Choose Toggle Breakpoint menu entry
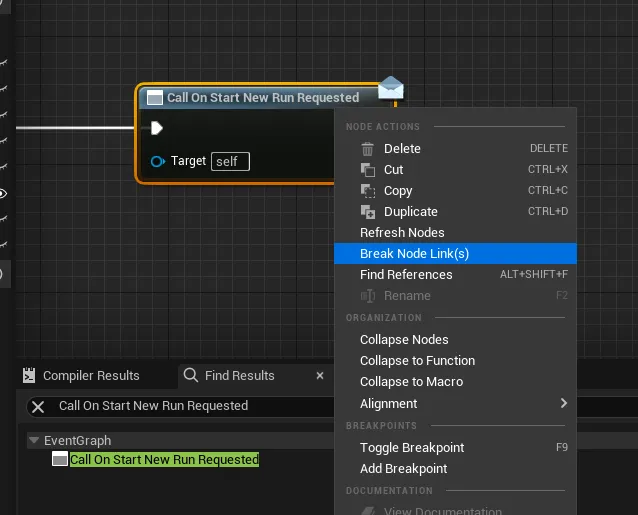The width and height of the screenshot is (638, 515). pyautogui.click(x=455, y=447)
